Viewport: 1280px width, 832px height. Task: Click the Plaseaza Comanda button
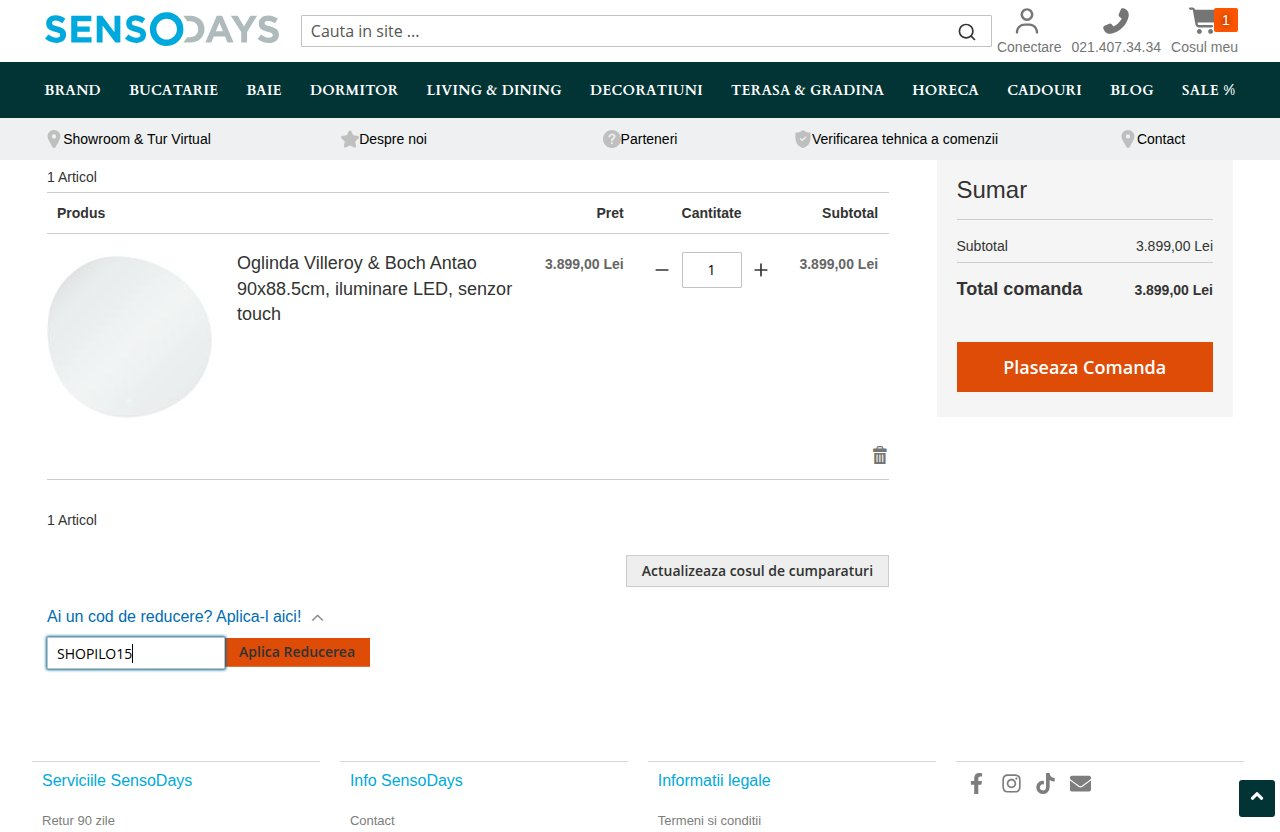1085,367
